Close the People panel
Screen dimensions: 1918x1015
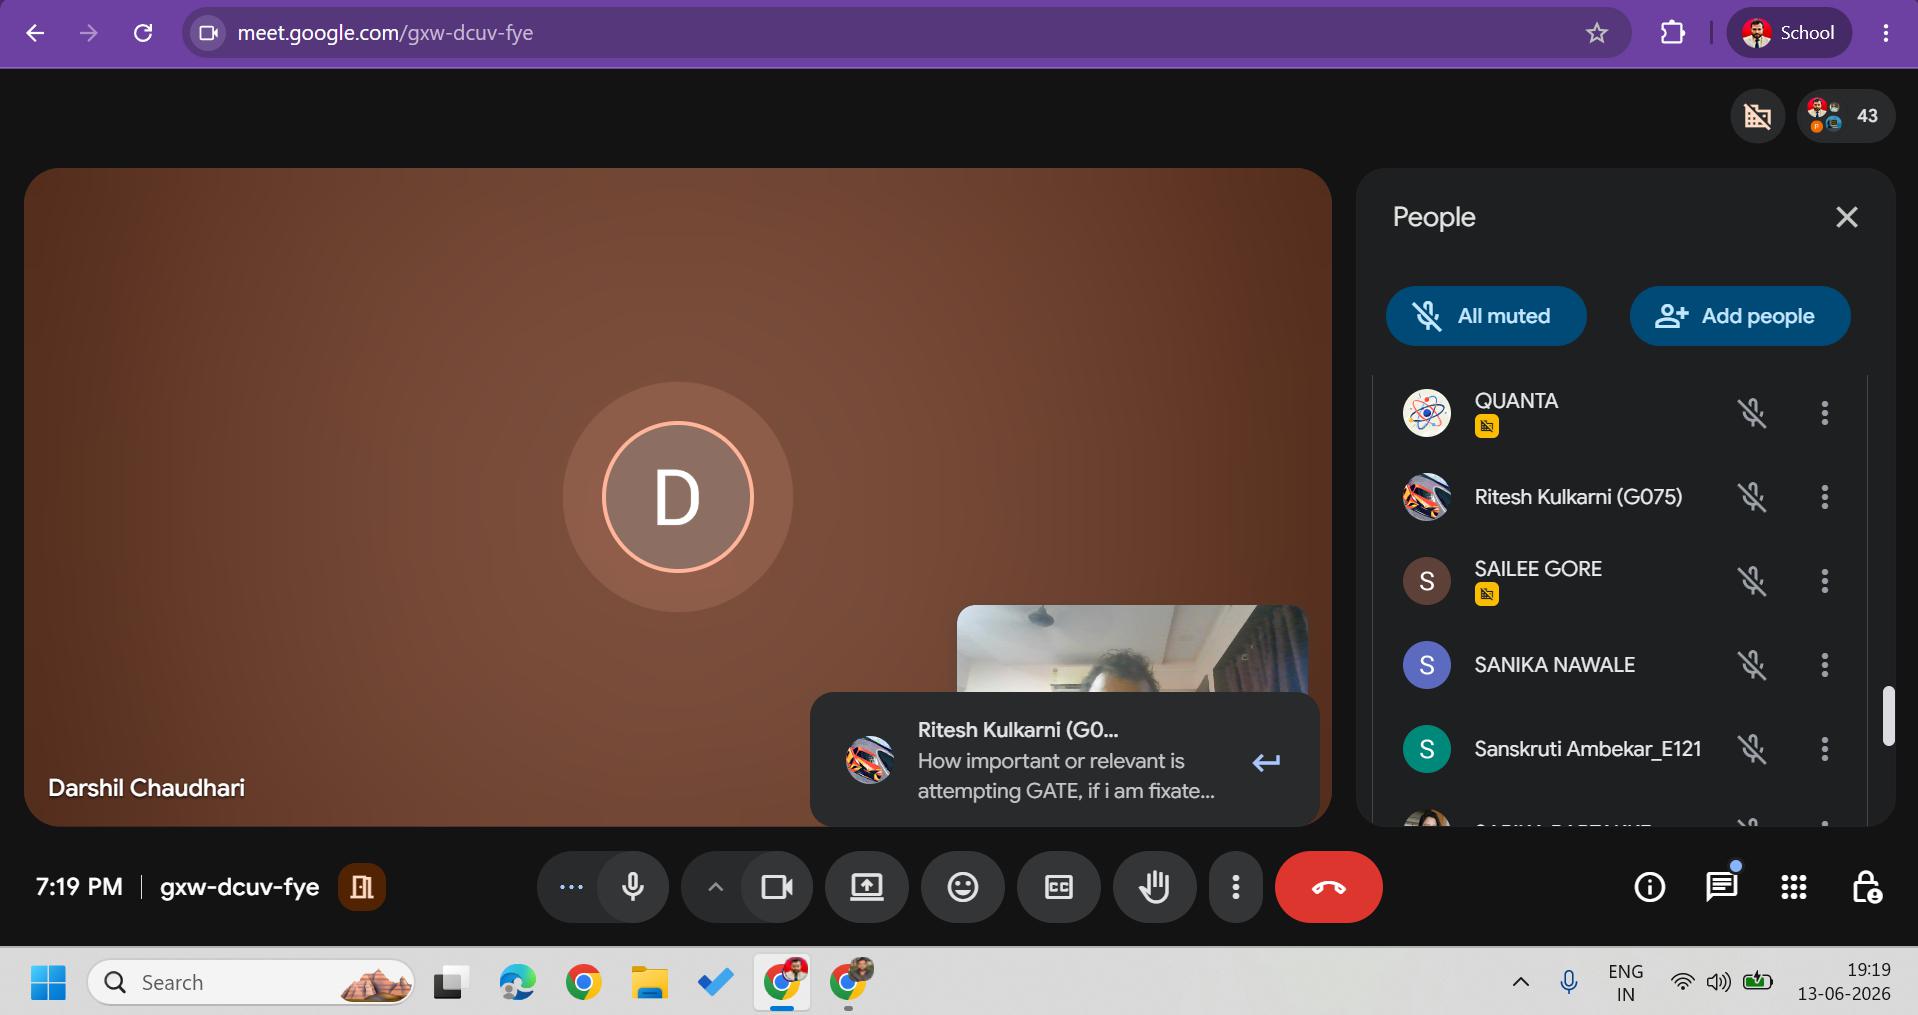1847,217
